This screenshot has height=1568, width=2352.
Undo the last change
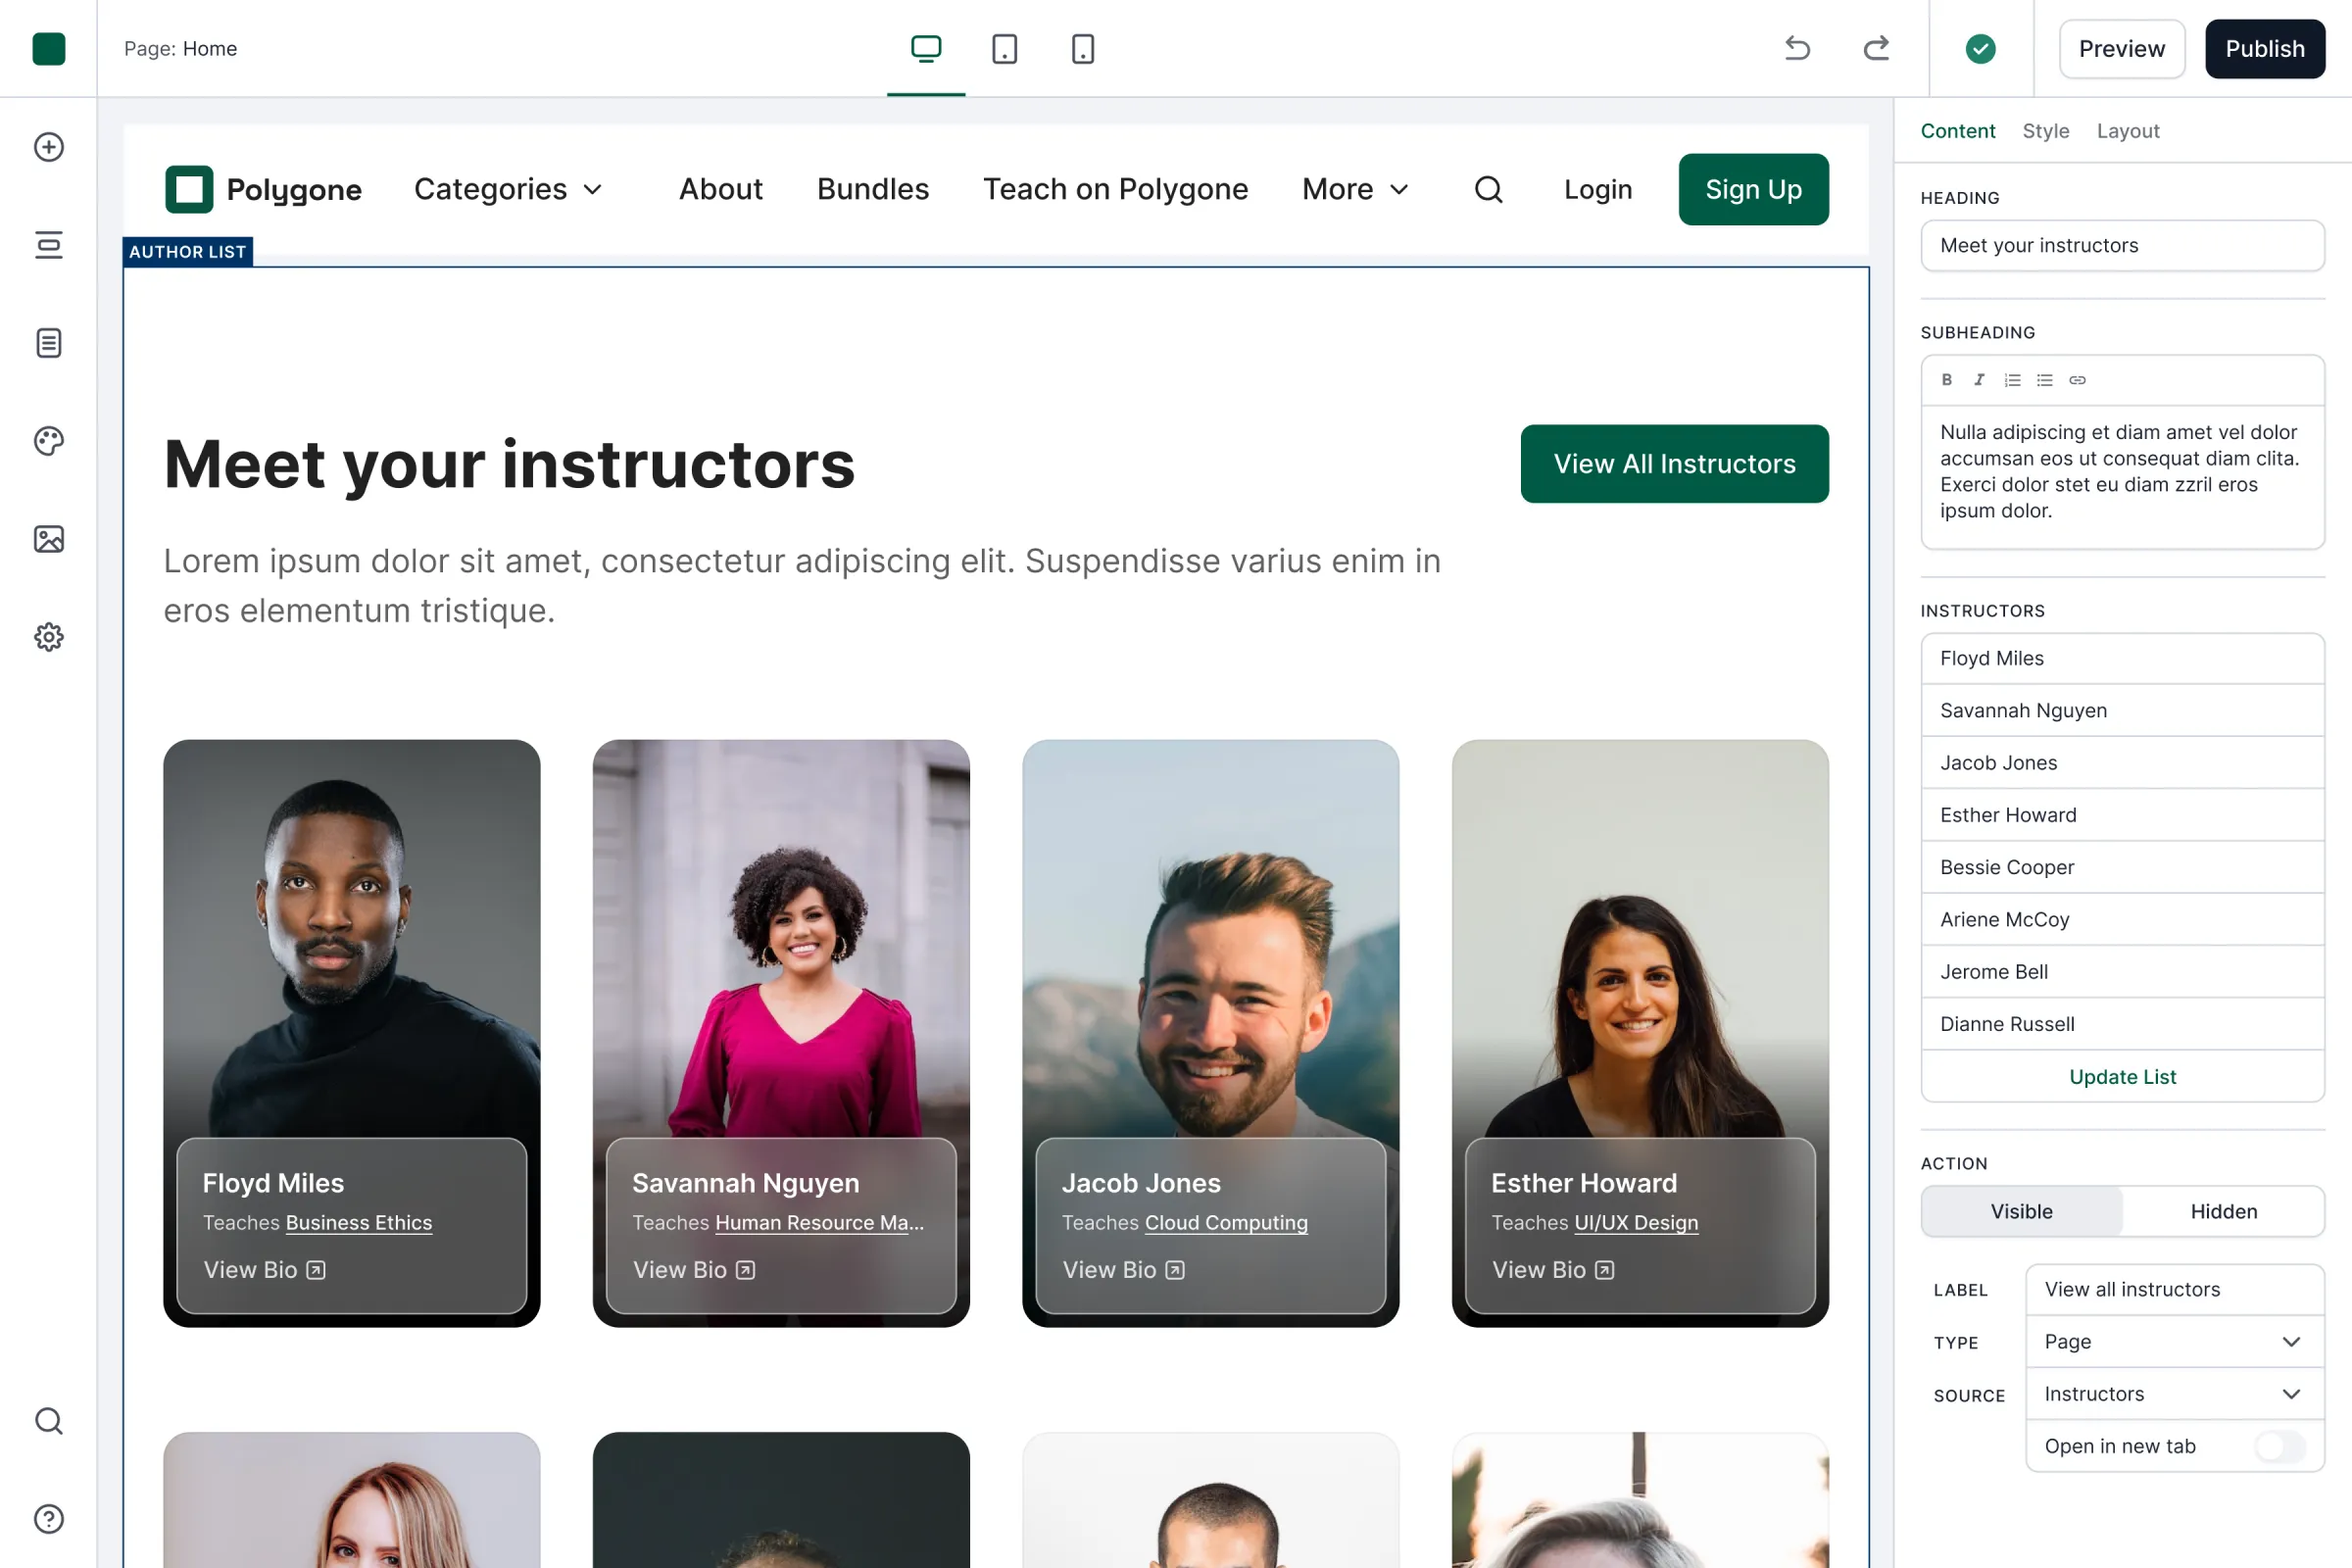[x=1797, y=48]
